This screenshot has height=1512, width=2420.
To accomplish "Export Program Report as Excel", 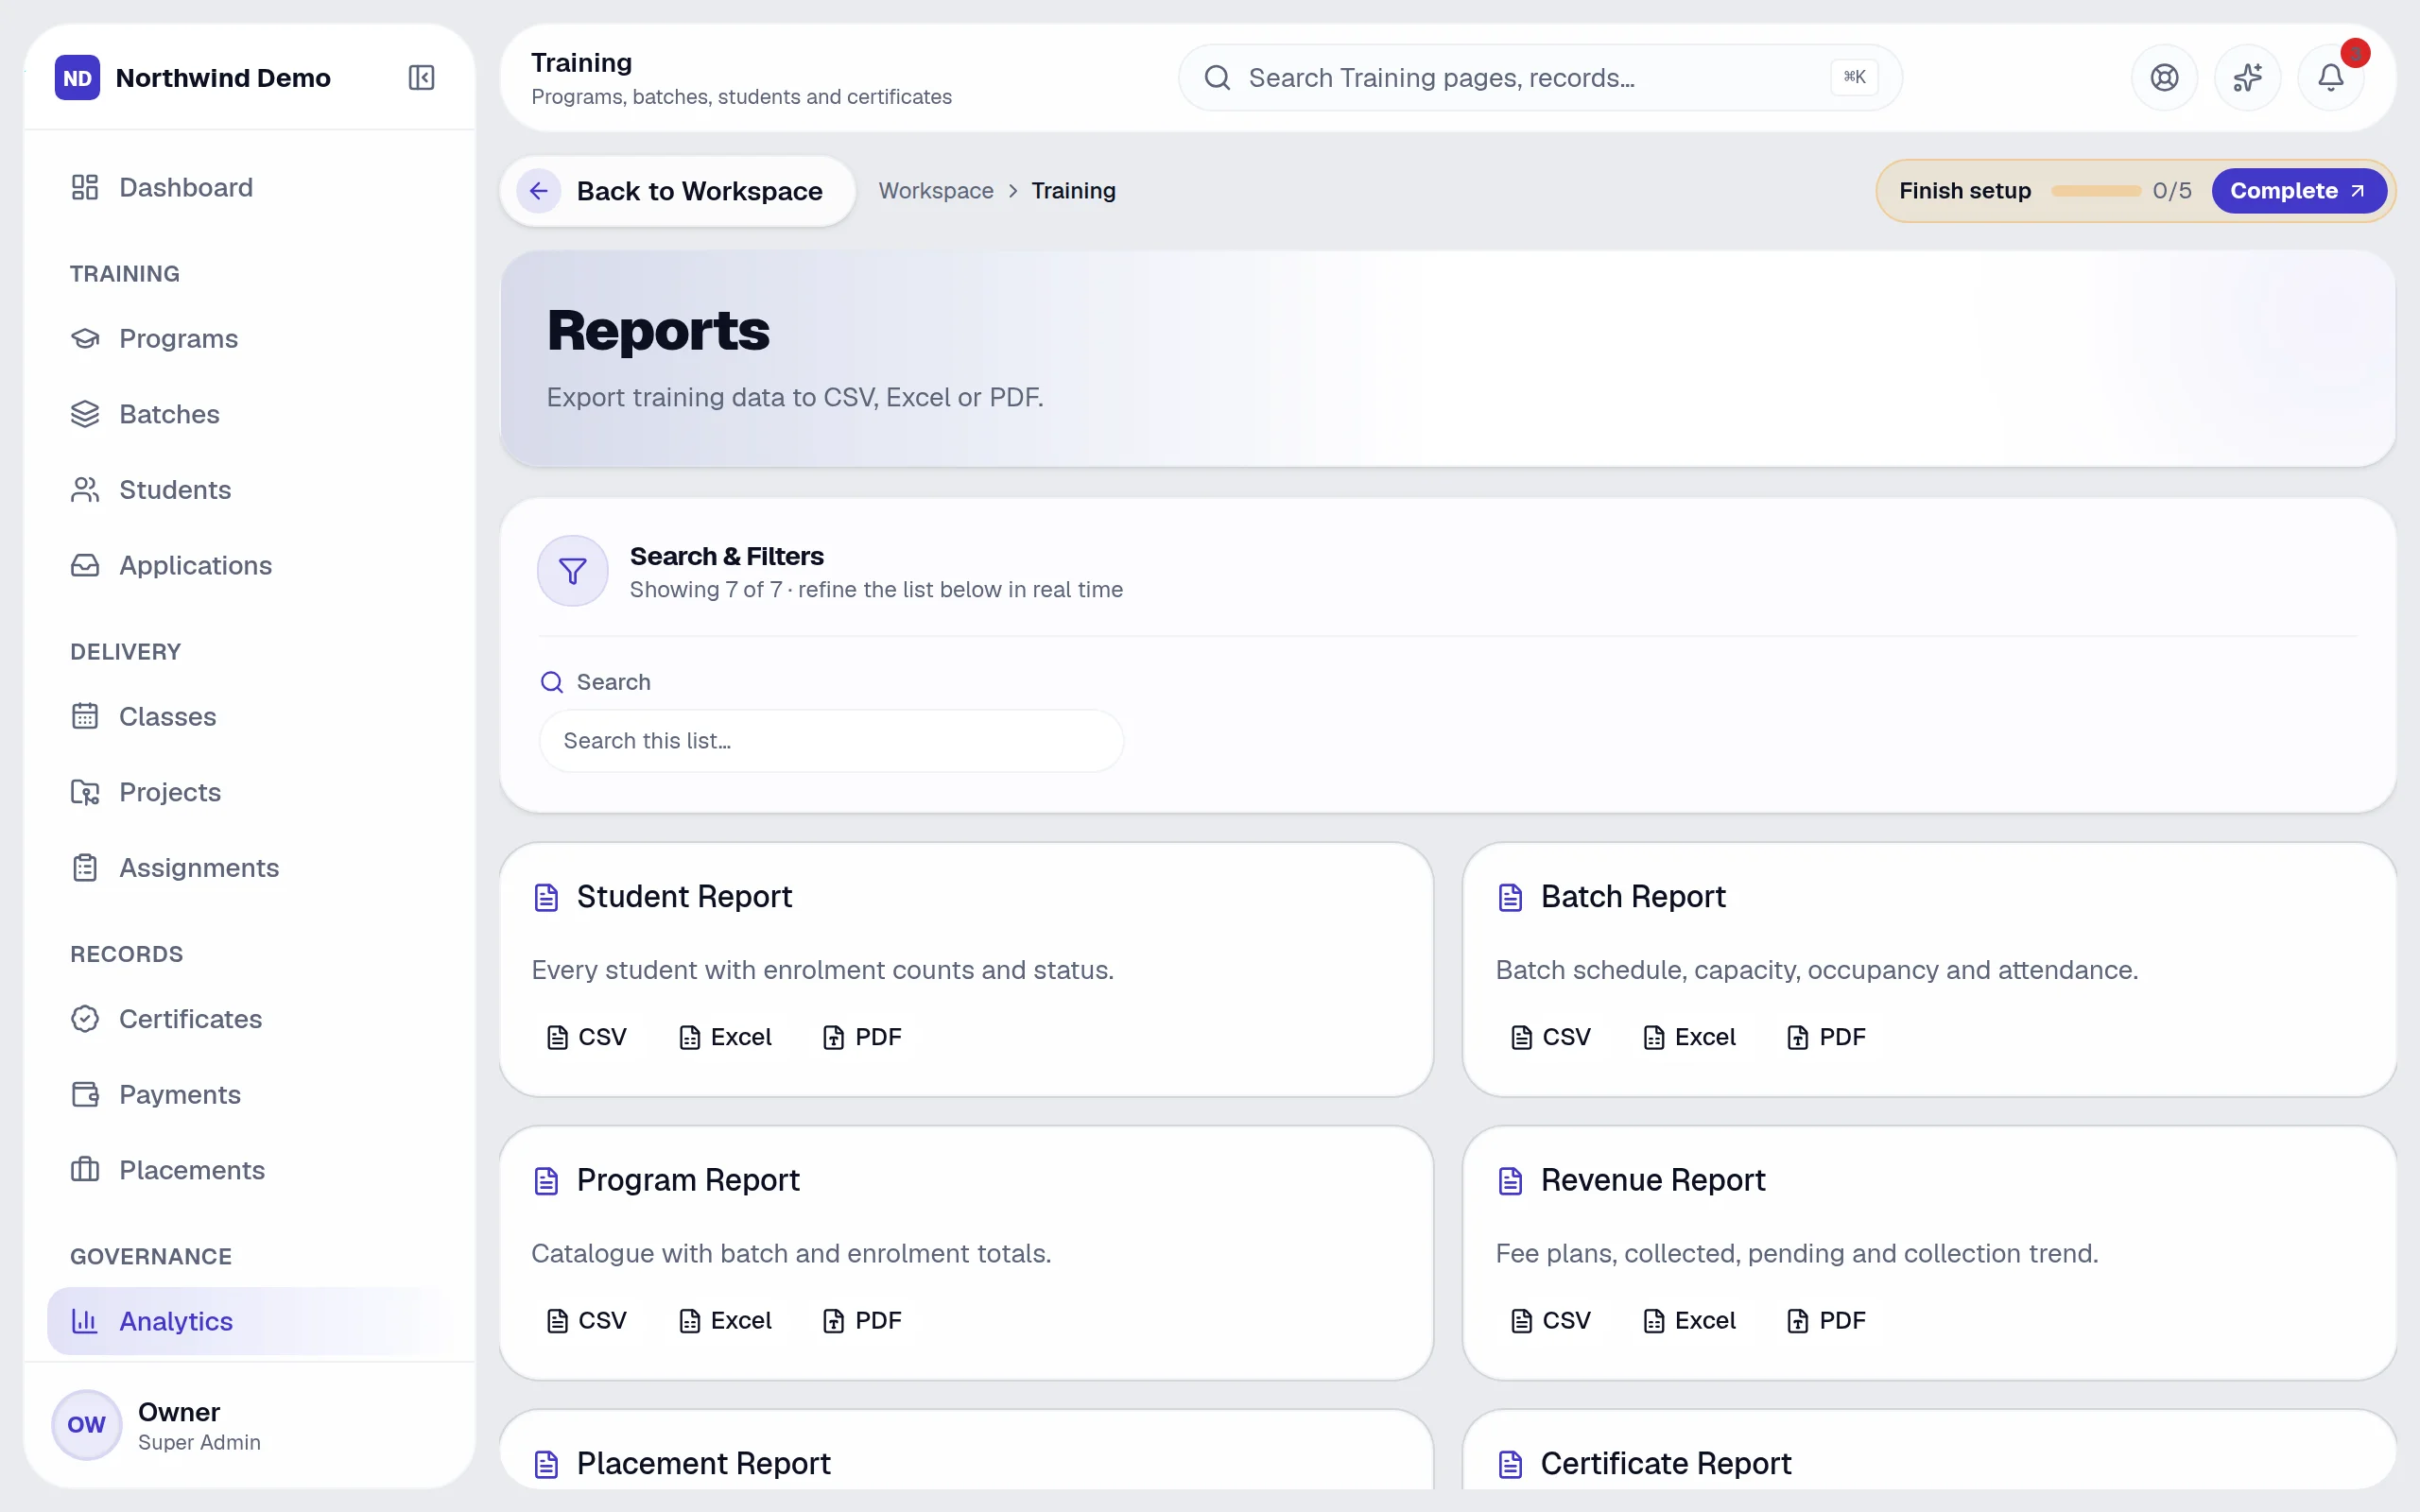I will coord(724,1320).
